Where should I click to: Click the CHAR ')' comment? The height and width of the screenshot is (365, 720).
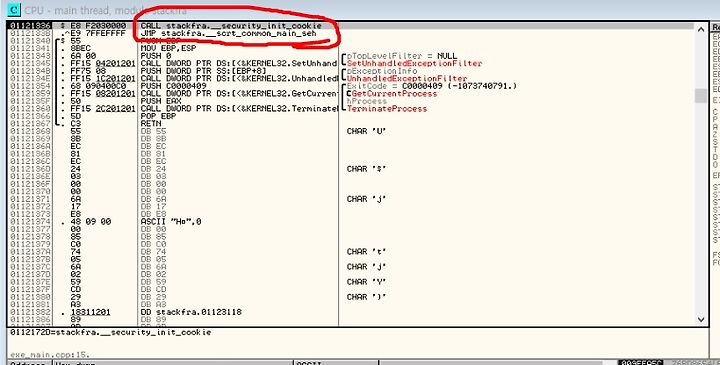[366, 297]
